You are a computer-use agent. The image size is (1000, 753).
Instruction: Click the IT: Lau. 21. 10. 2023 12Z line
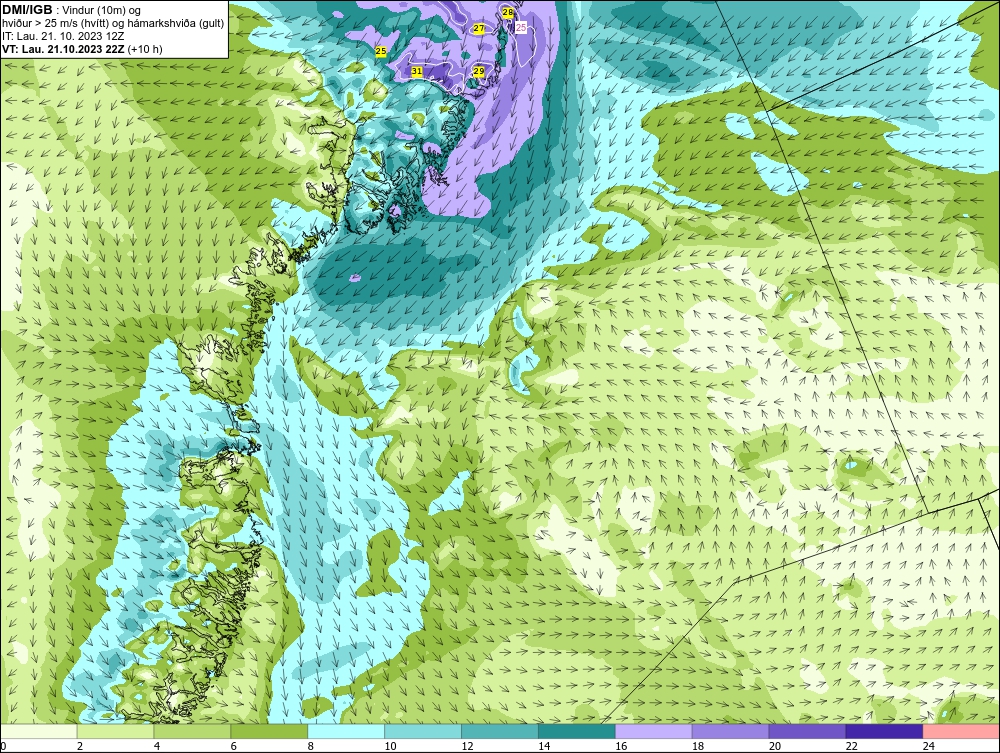click(x=62, y=36)
